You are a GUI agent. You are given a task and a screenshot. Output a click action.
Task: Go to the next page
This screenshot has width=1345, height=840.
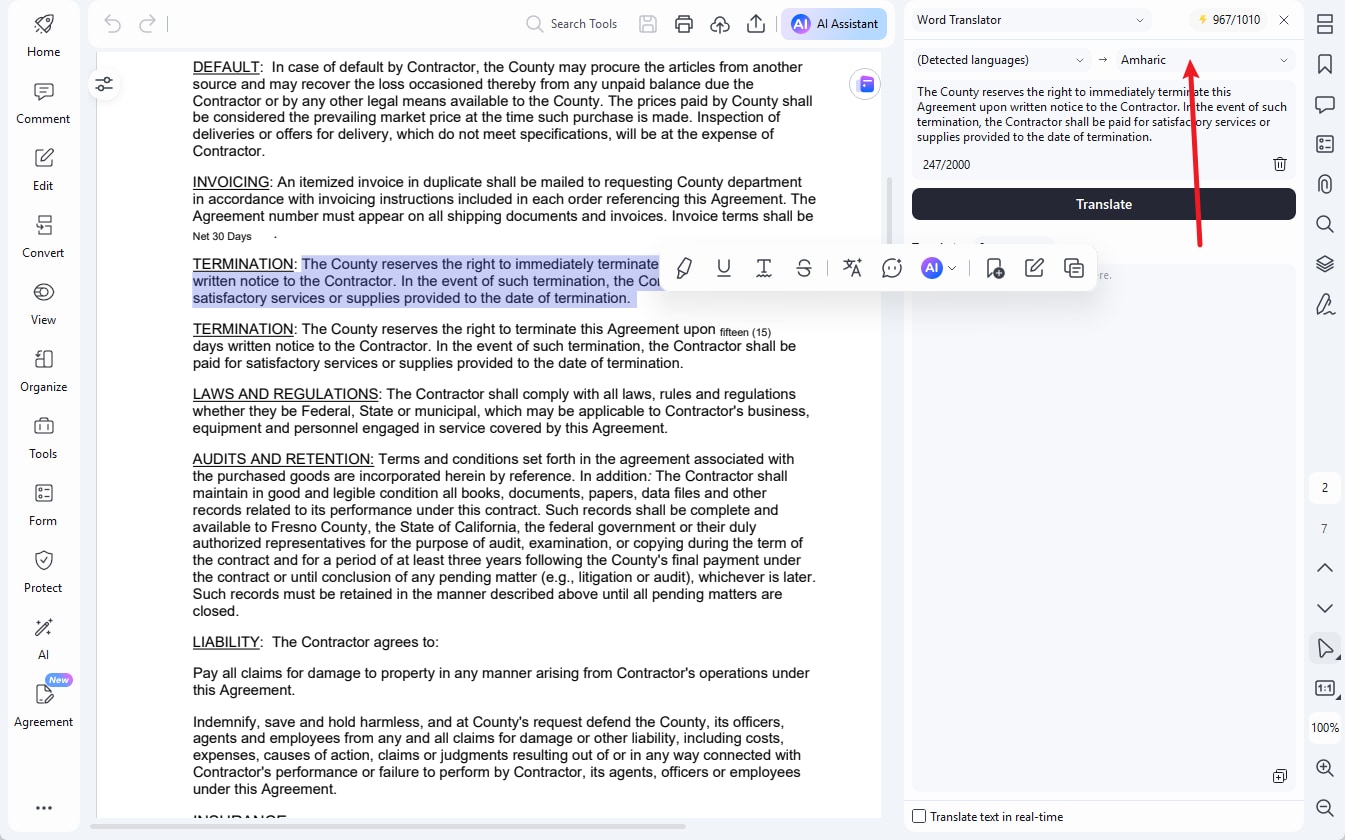pyautogui.click(x=1325, y=608)
